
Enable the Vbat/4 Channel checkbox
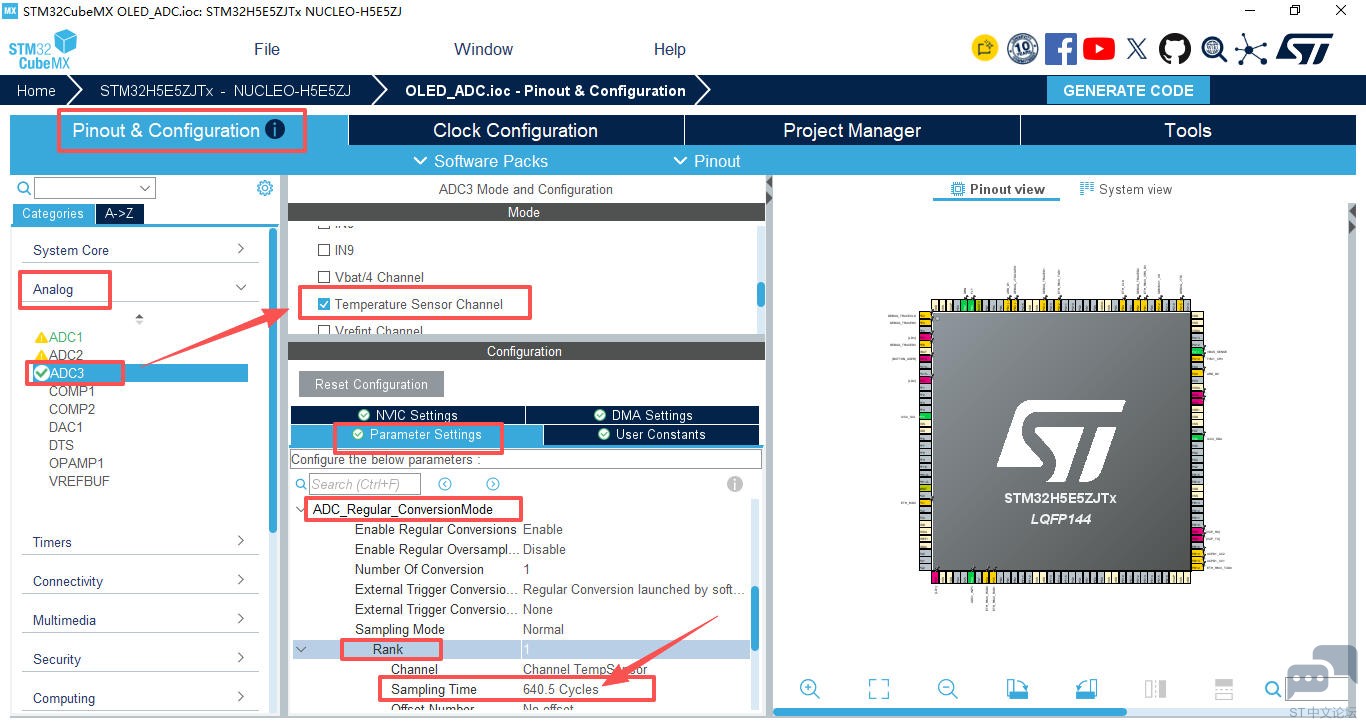point(324,277)
